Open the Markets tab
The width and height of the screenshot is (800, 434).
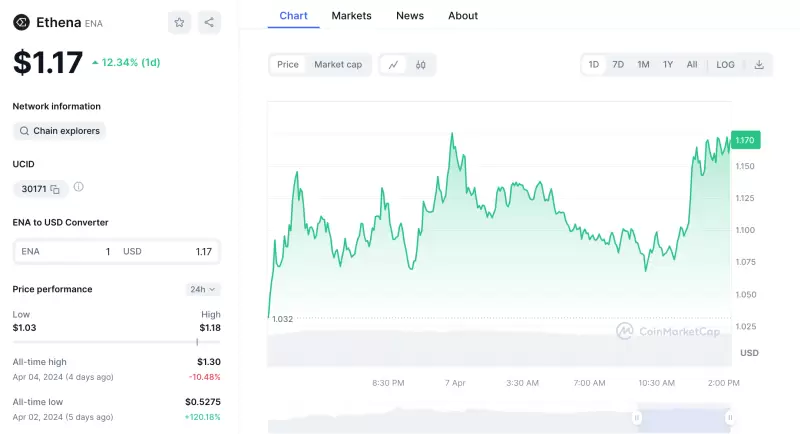(x=351, y=16)
